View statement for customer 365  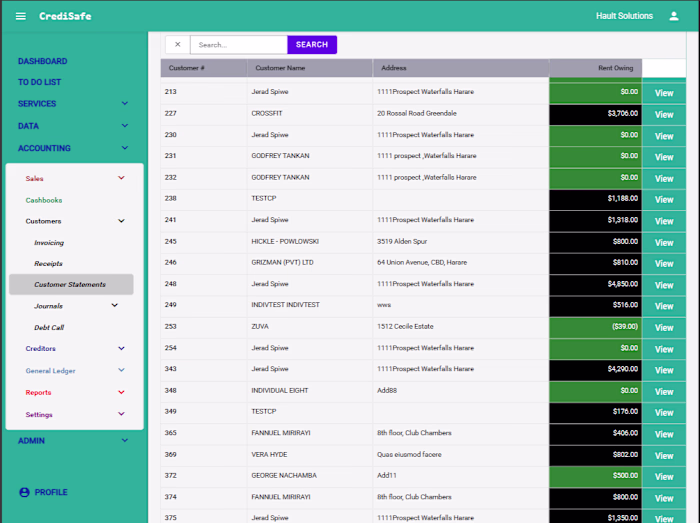click(664, 434)
